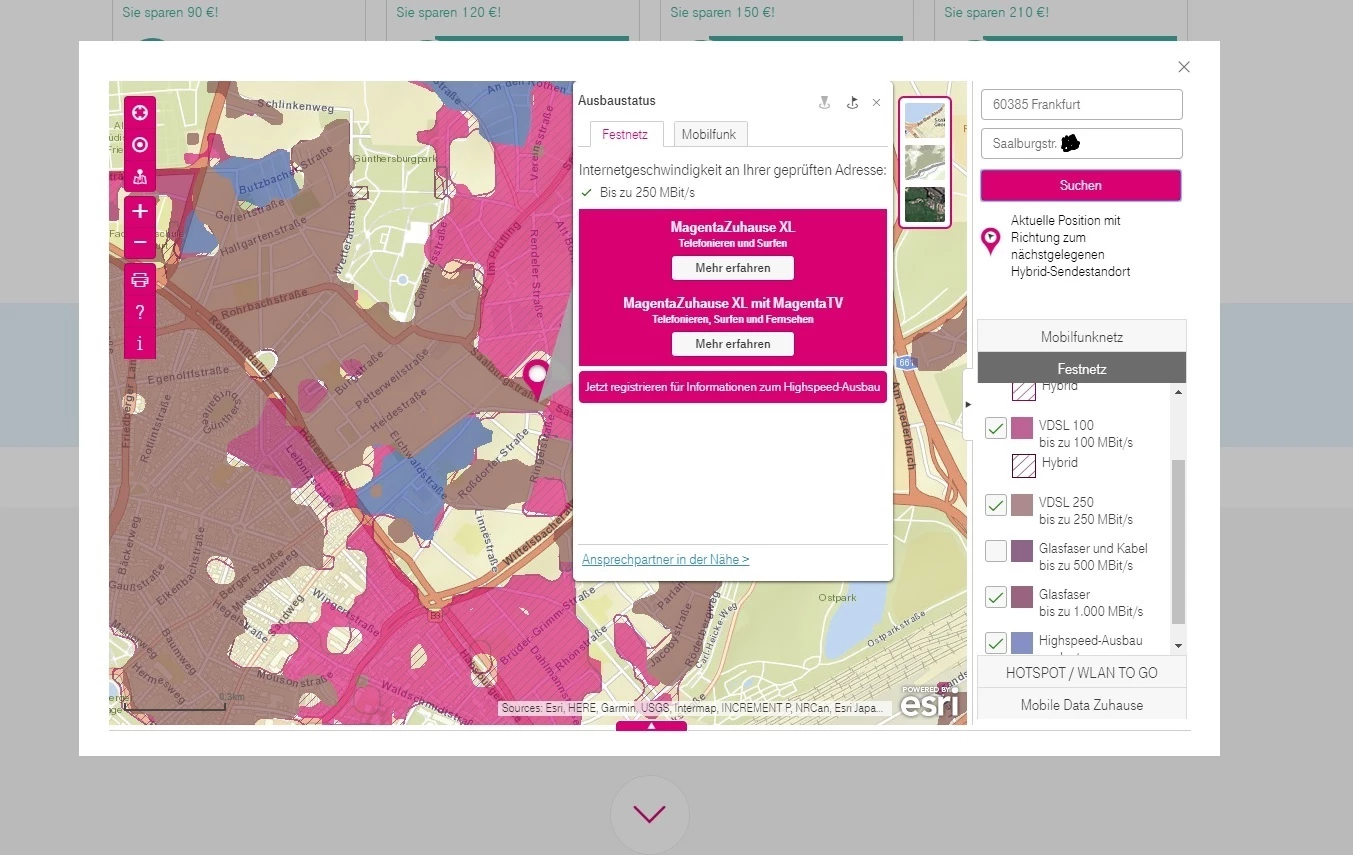Enable the Glasfaser und Kabel layer checkbox
1353x855 pixels.
[996, 551]
